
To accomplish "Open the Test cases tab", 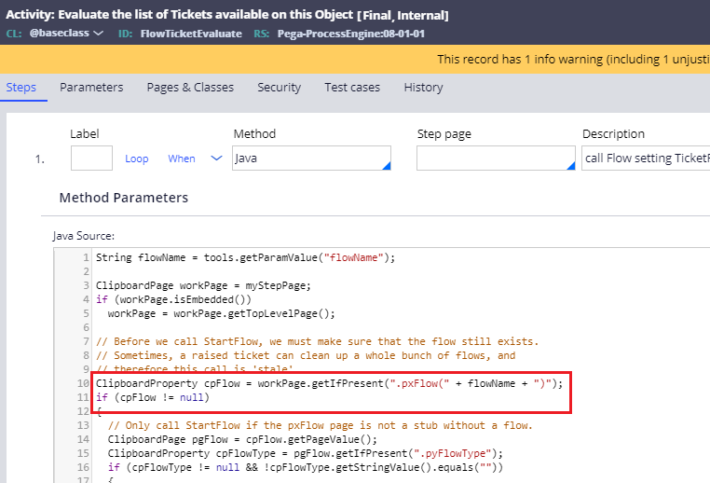I will 352,87.
